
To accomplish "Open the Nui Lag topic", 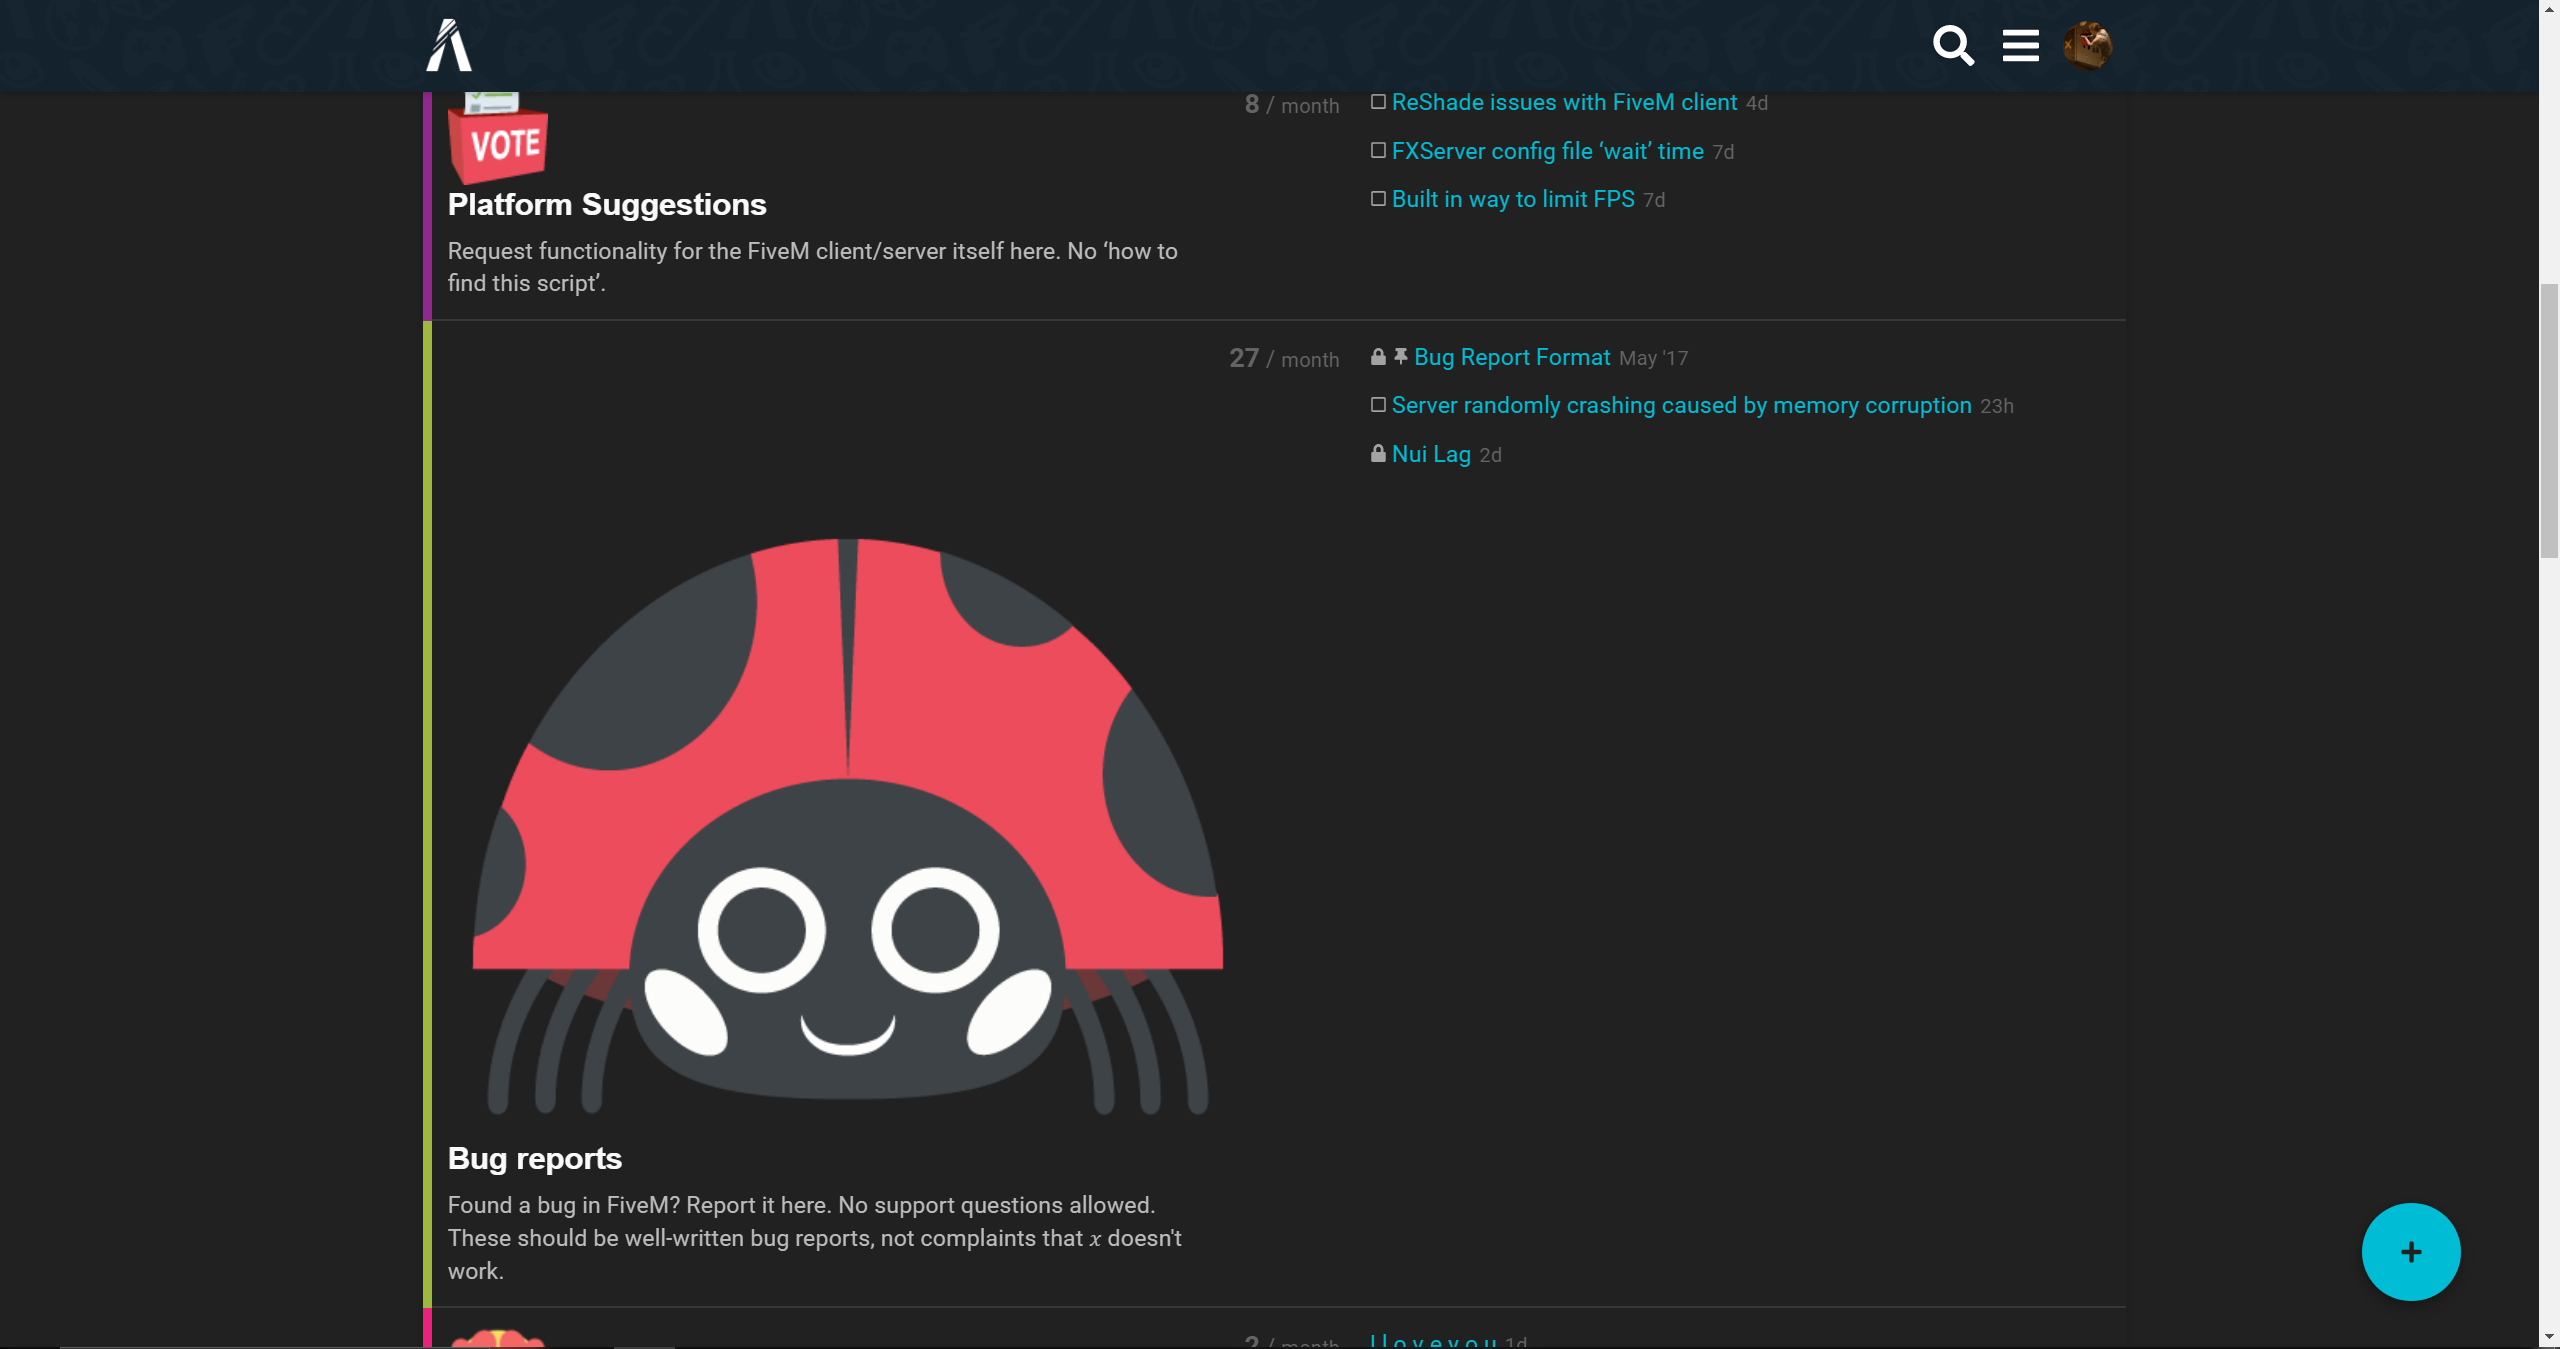I will pyautogui.click(x=1431, y=454).
